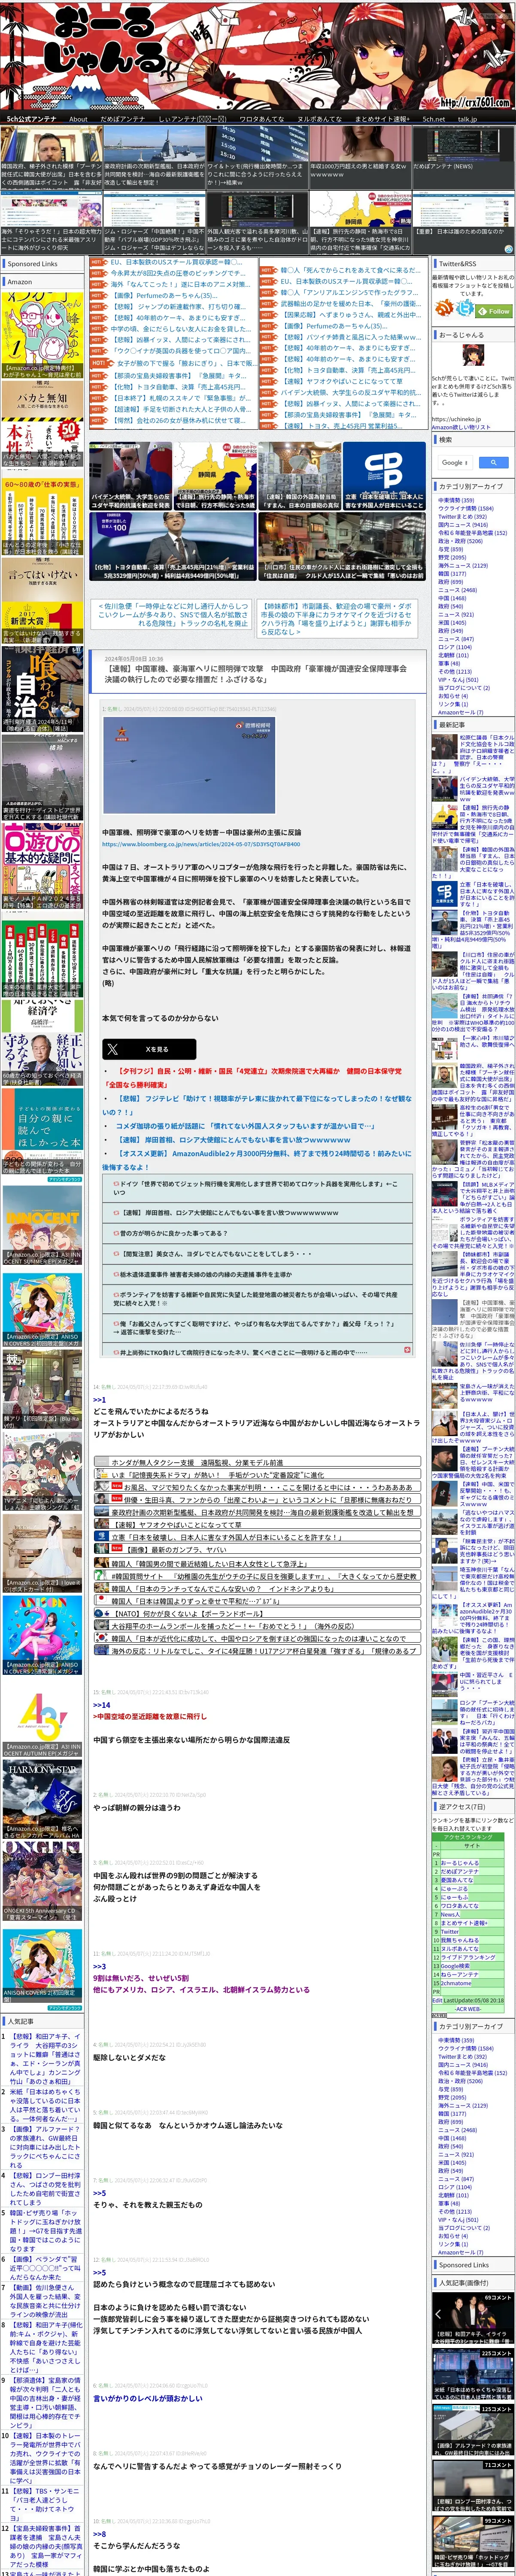This screenshot has width=516, height=2576.
Task: Open 韓国 (3177) in upper category archive
Action: tap(452, 573)
